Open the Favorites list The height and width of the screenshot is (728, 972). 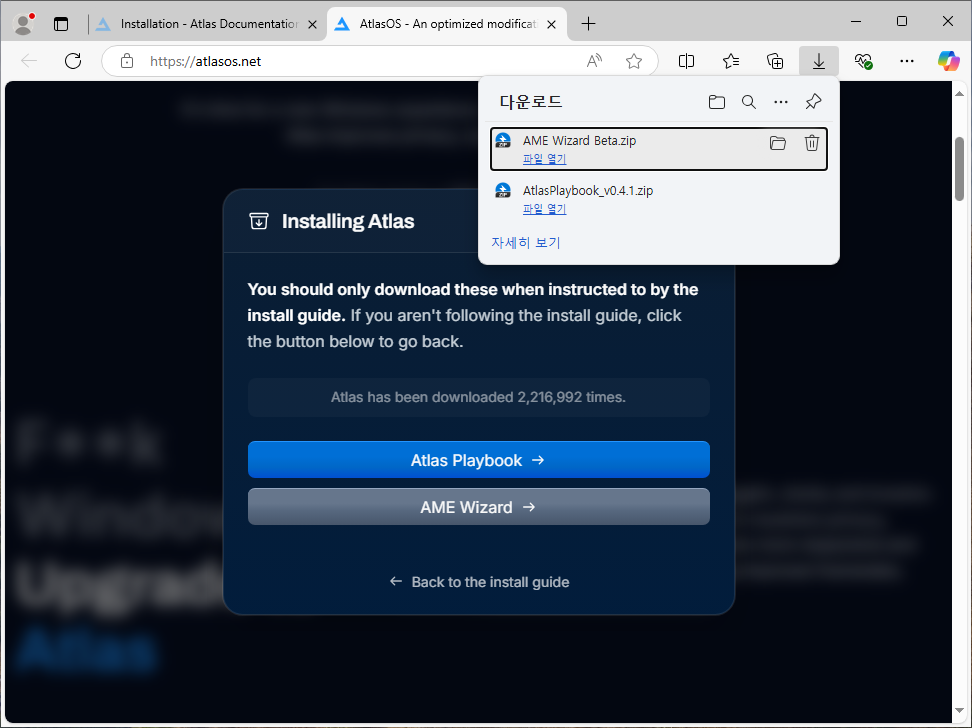click(731, 61)
